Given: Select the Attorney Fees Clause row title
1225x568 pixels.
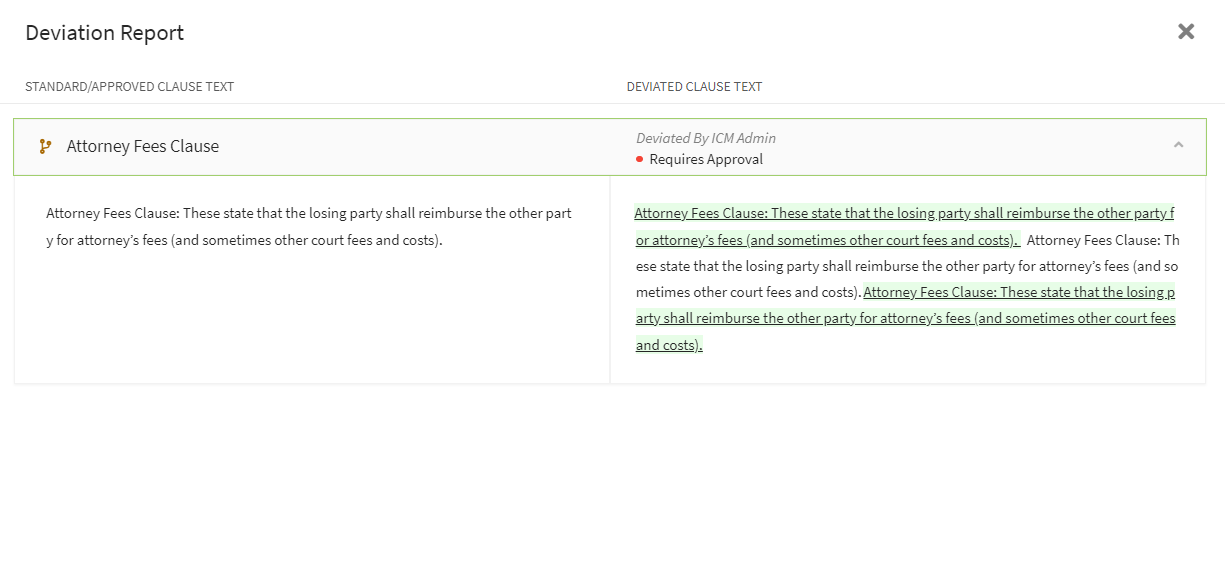Looking at the screenshot, I should pyautogui.click(x=142, y=146).
